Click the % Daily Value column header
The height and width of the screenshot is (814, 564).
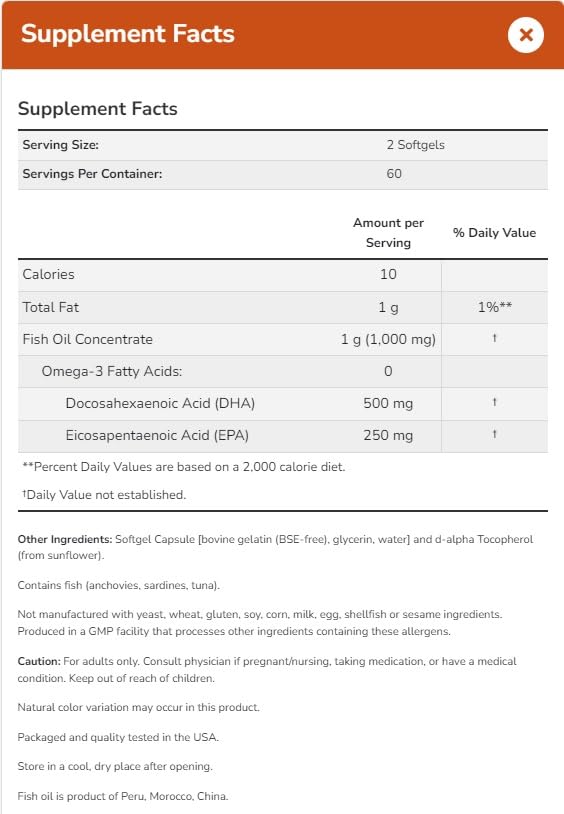(x=494, y=233)
